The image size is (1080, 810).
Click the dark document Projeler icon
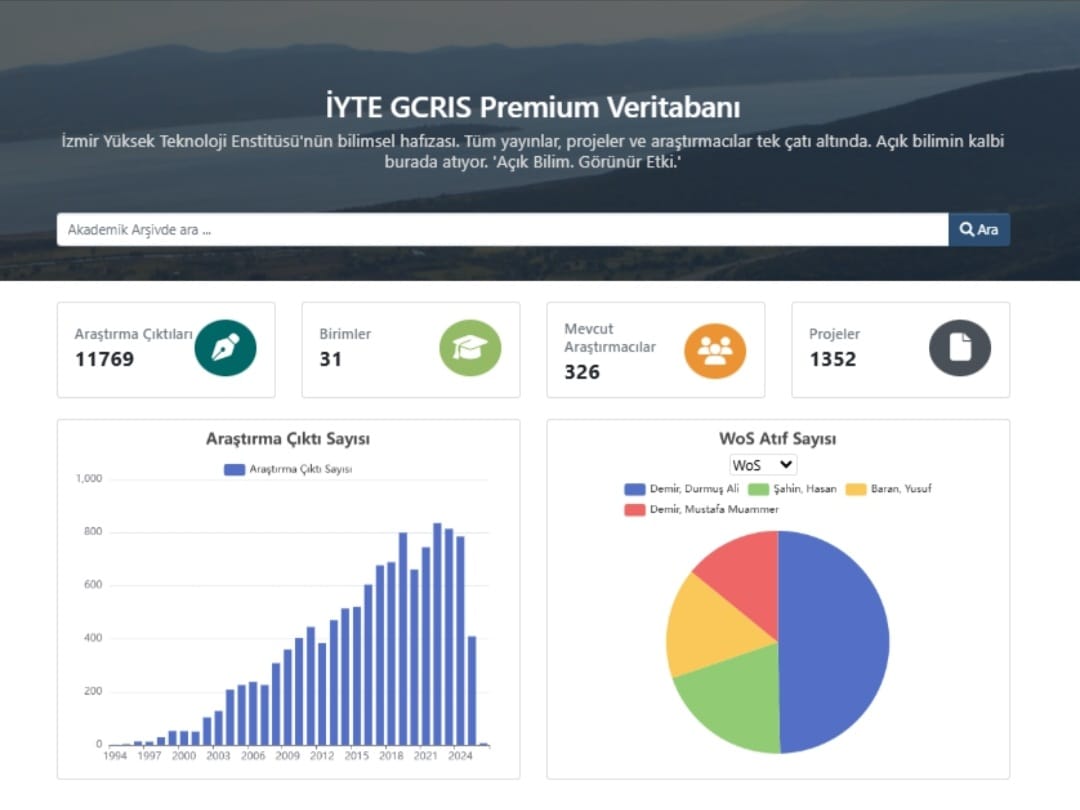point(960,348)
